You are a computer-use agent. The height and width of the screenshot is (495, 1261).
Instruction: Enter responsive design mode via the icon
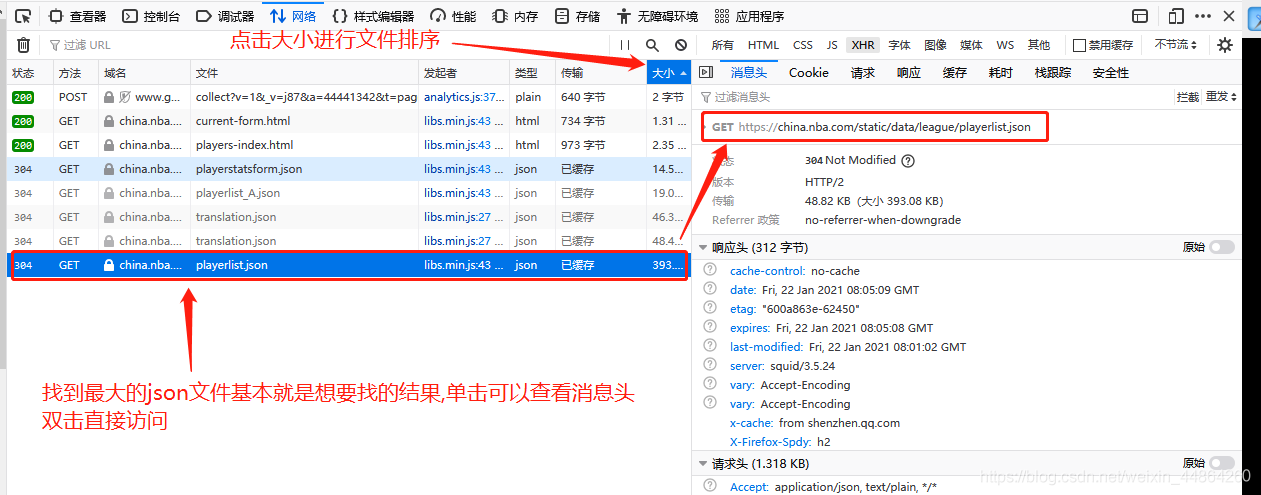coord(1176,16)
